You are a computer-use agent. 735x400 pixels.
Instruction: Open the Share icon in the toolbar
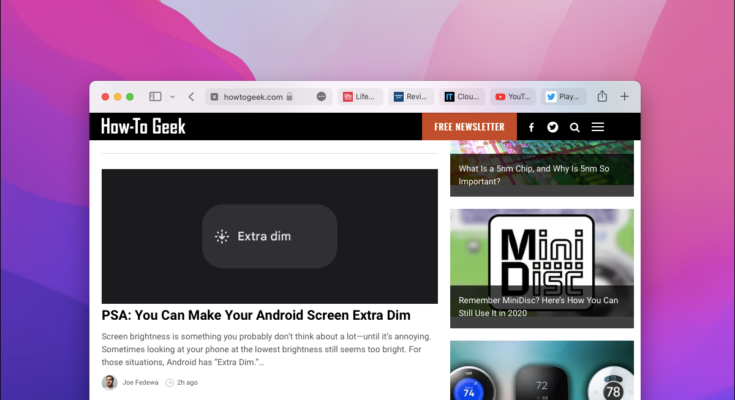pos(602,97)
